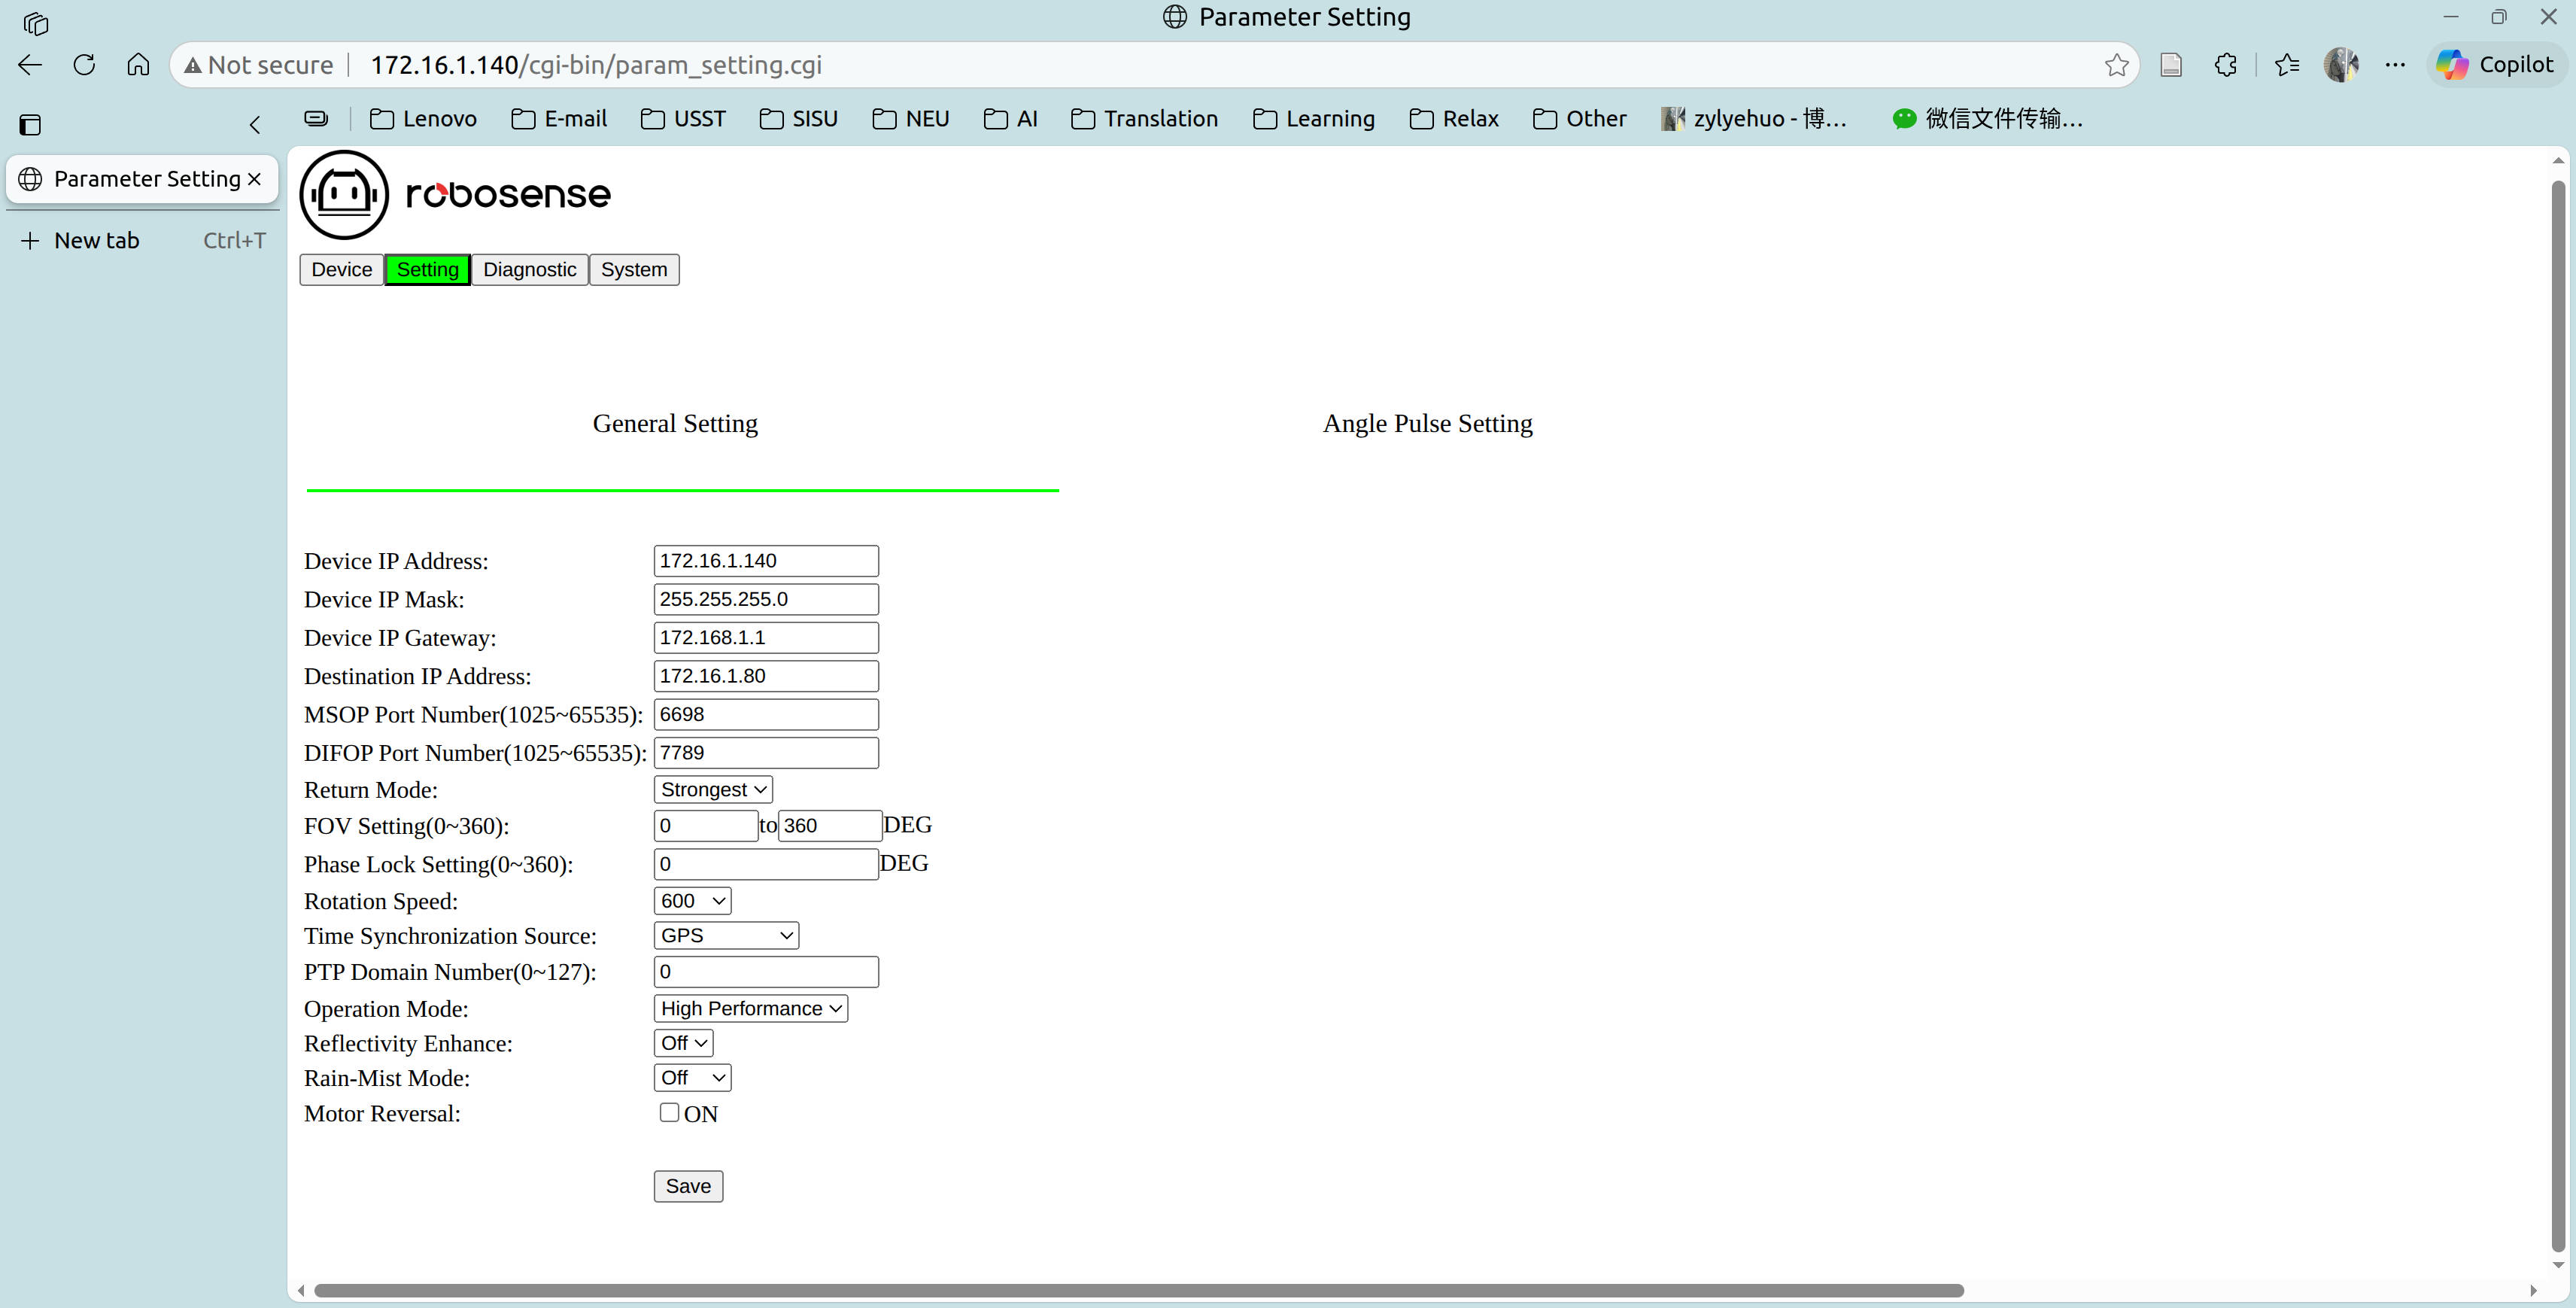Expand the Operation Mode dropdown

(750, 1009)
